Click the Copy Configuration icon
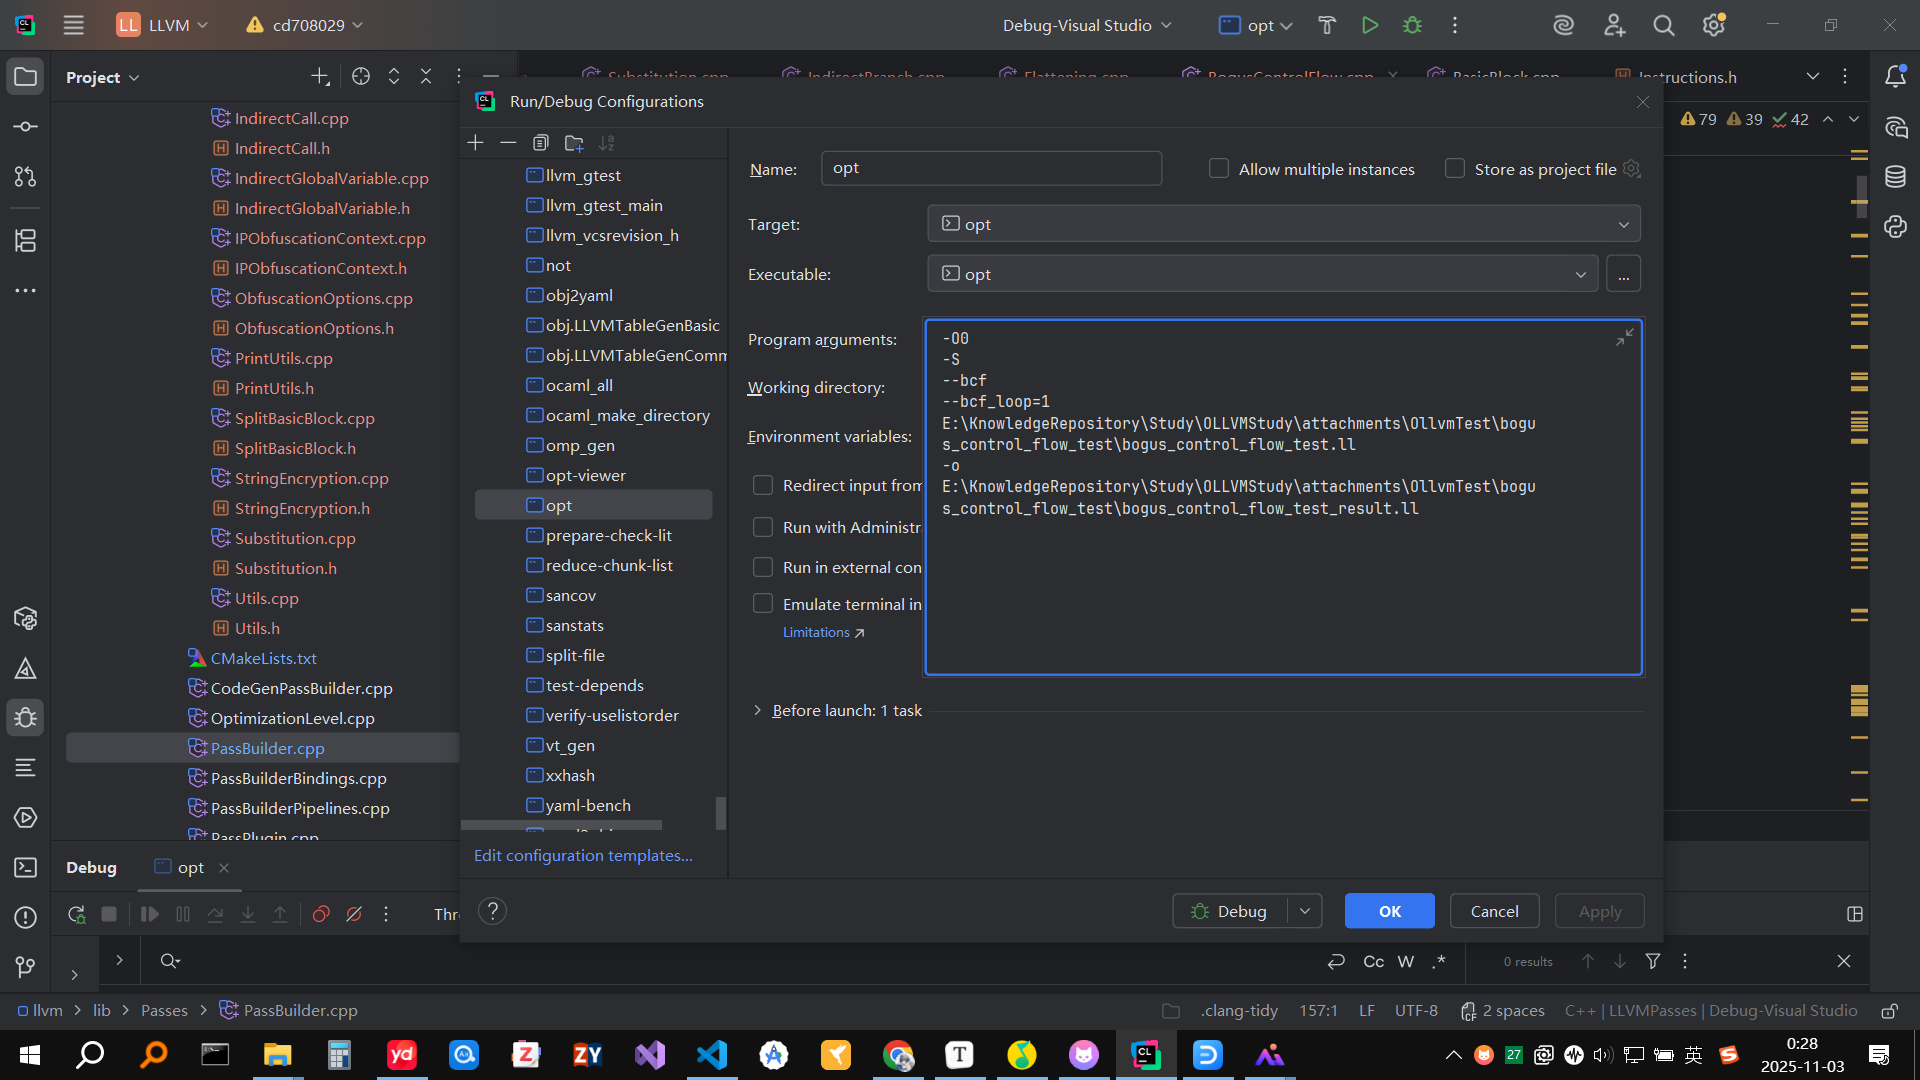 click(x=541, y=143)
